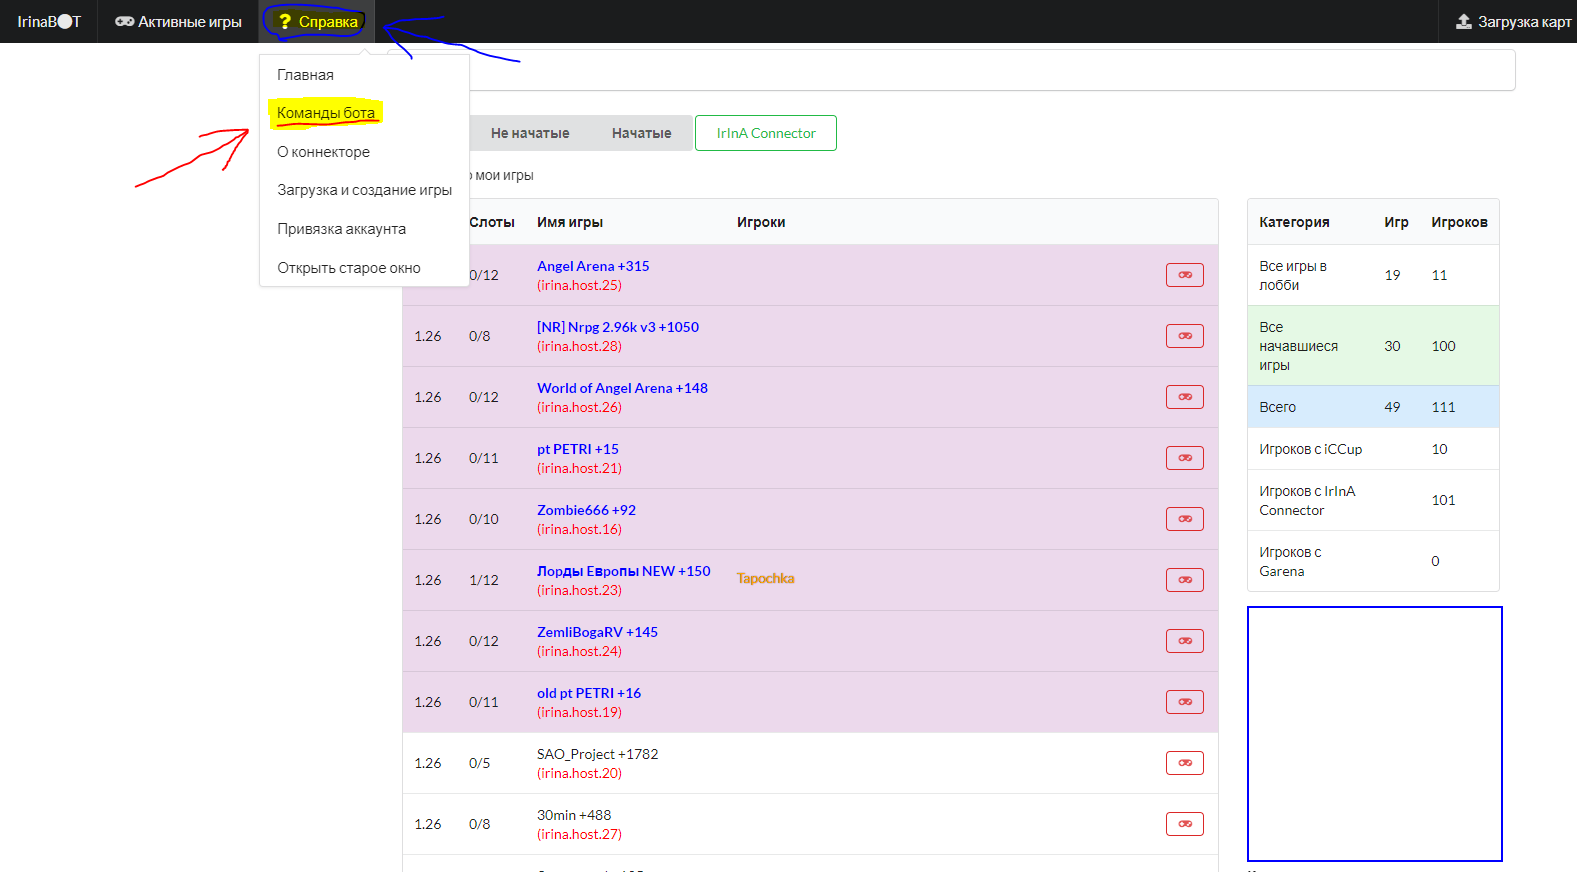Open the old pt PETRI +16 link
Screen dimensions: 1577x872
[x=589, y=693]
